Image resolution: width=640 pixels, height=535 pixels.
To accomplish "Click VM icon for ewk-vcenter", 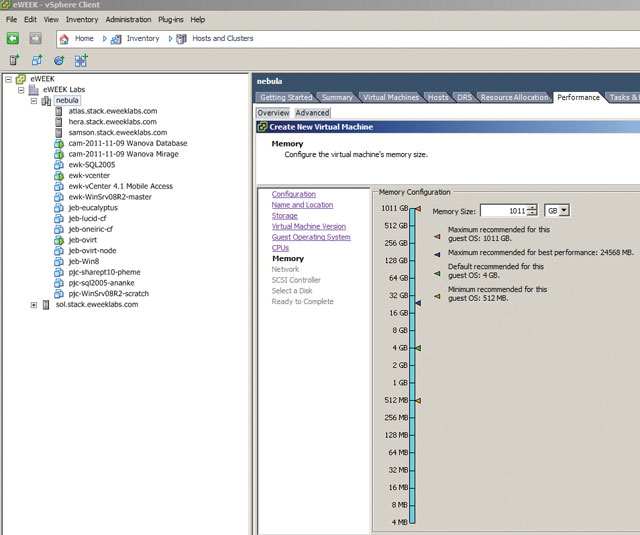I will pos(59,175).
